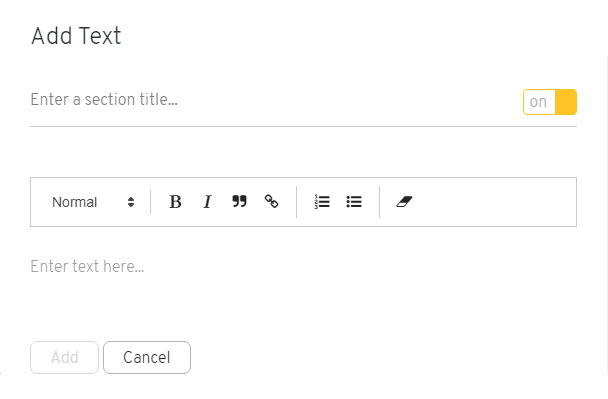Image resolution: width=608 pixels, height=399 pixels.
Task: Click the empty area of the formatting toolbar
Action: [494, 202]
